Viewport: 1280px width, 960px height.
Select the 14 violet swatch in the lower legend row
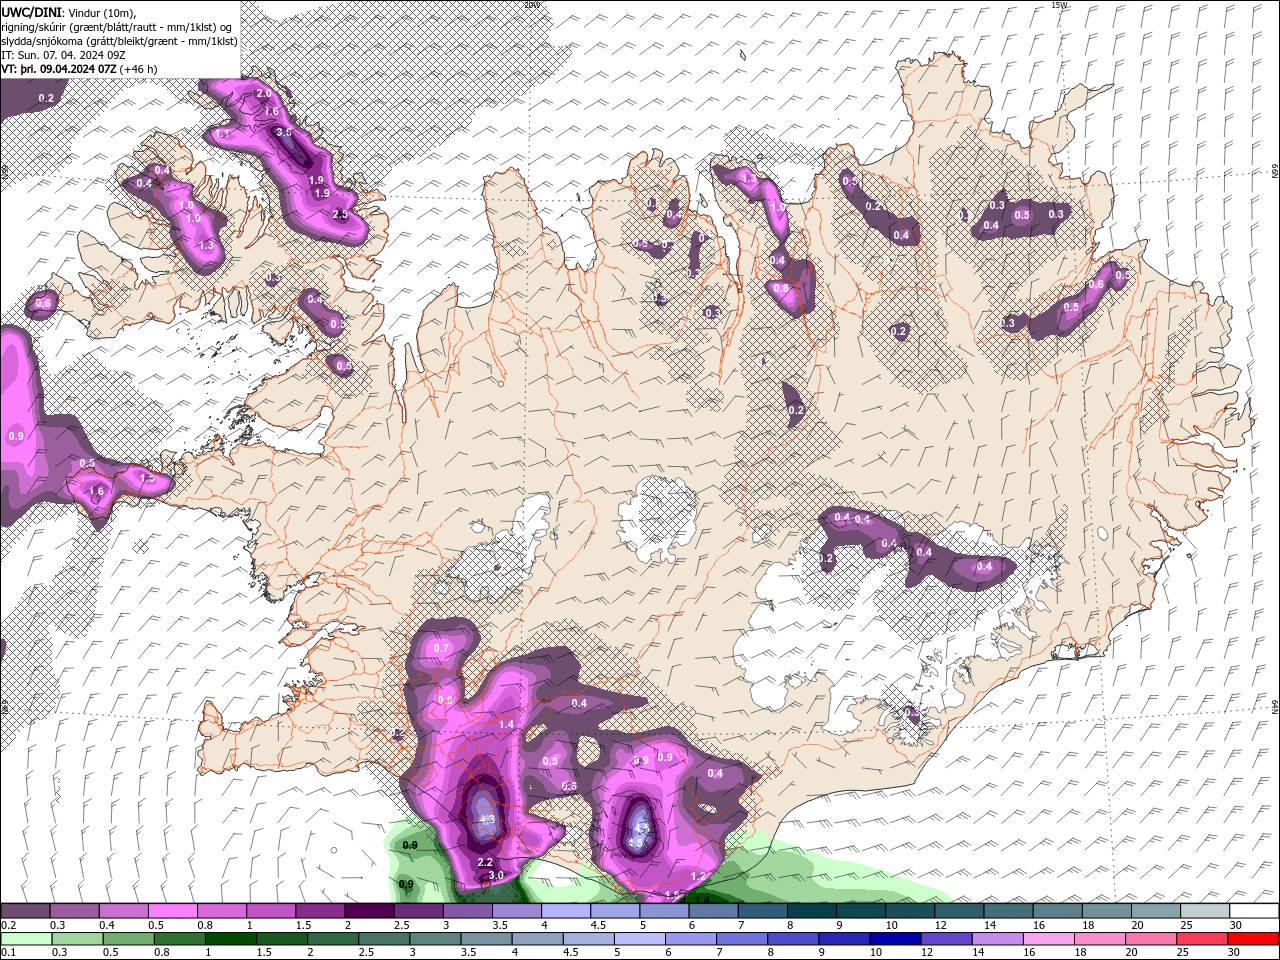[x=998, y=939]
